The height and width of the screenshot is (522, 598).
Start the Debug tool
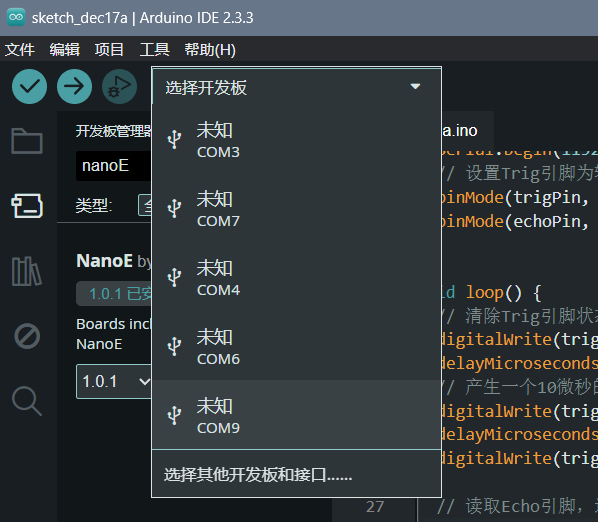tap(119, 87)
